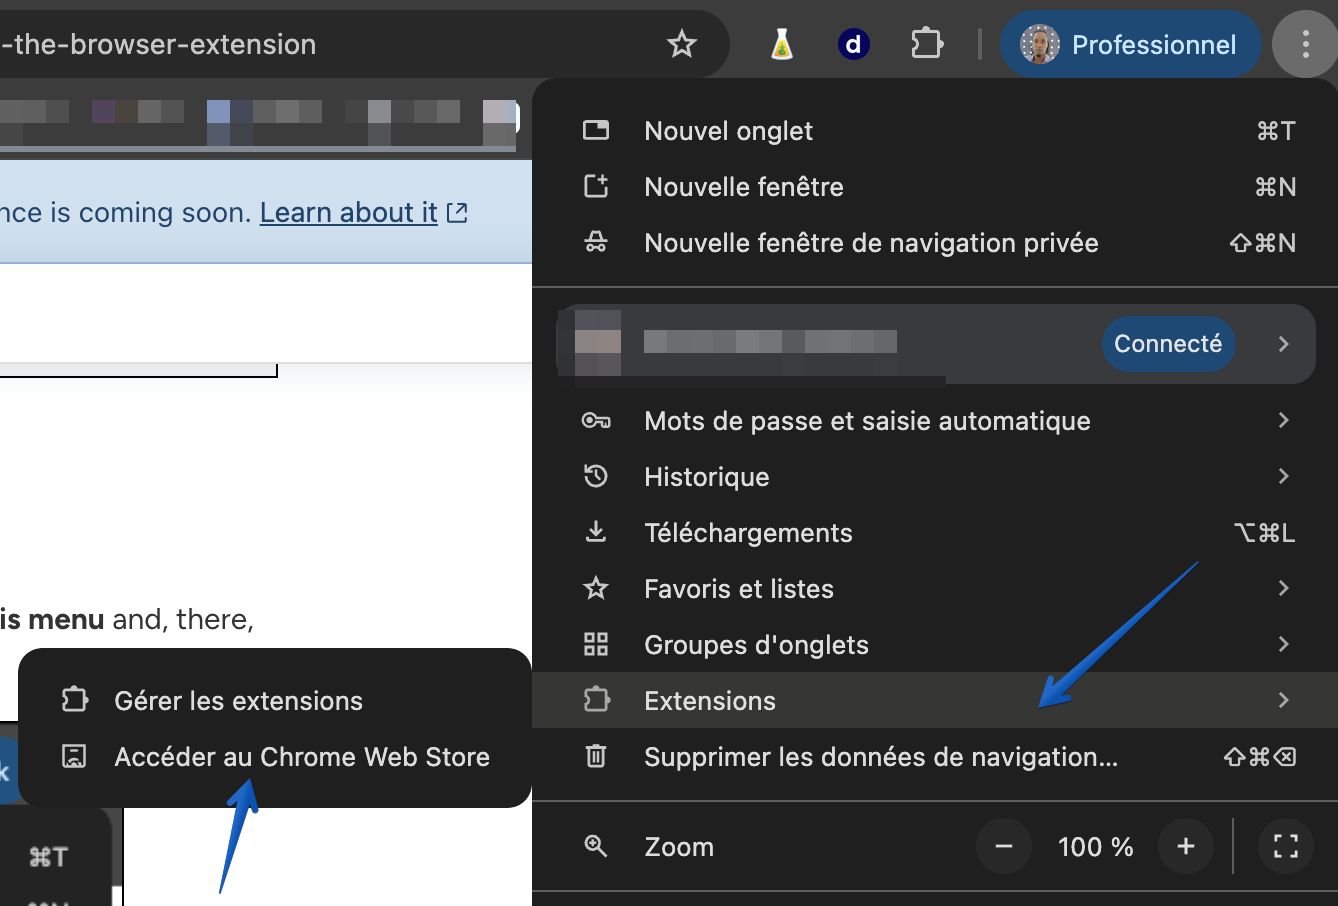Click the incognito icon next to private browsing

597,242
